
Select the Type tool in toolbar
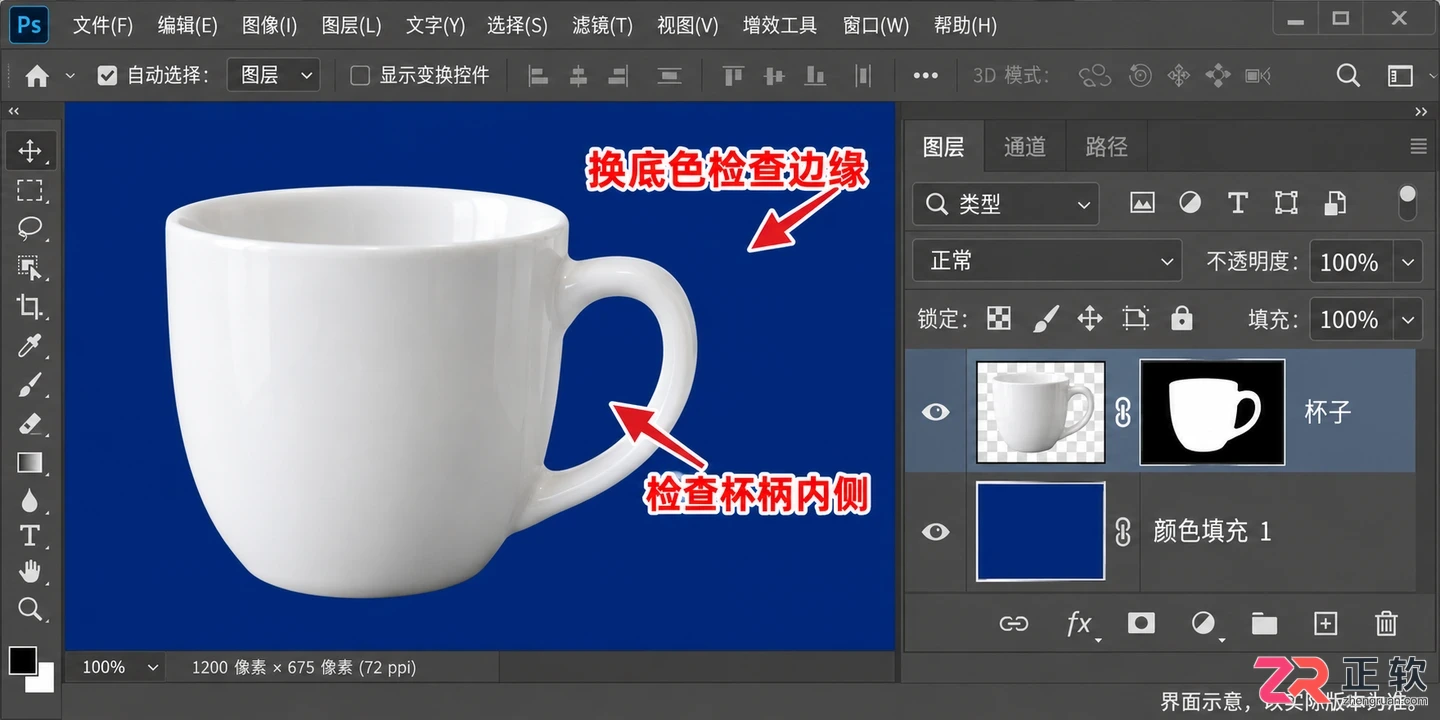[x=30, y=535]
